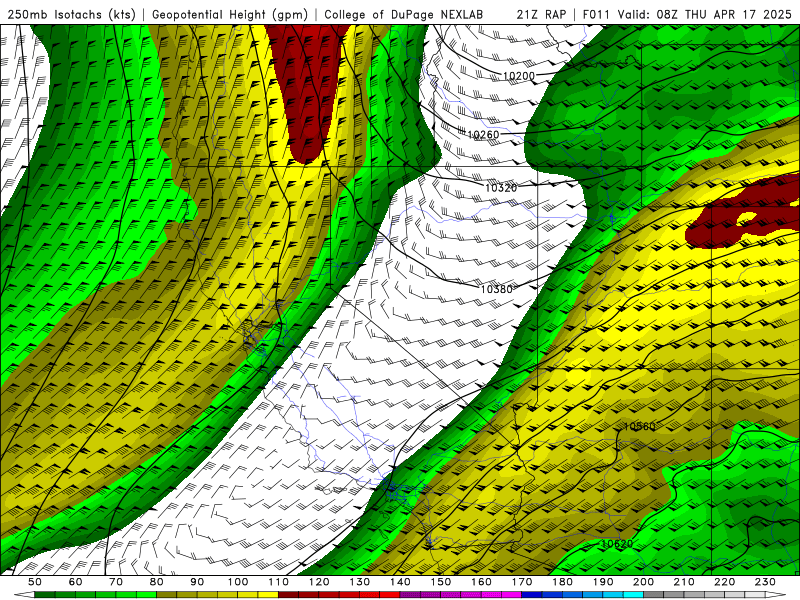The image size is (800, 600).
Task: Click the 110 value on the color scale
Action: [x=279, y=582]
